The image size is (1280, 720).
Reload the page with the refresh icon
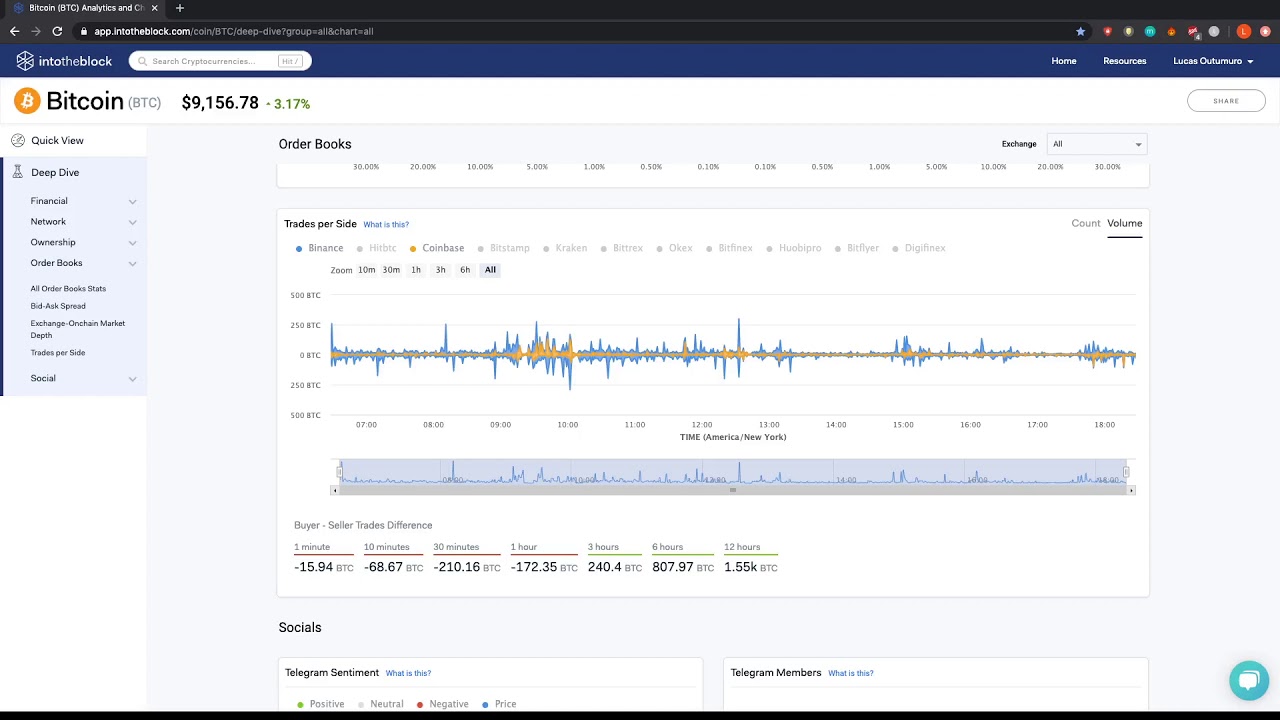(57, 31)
